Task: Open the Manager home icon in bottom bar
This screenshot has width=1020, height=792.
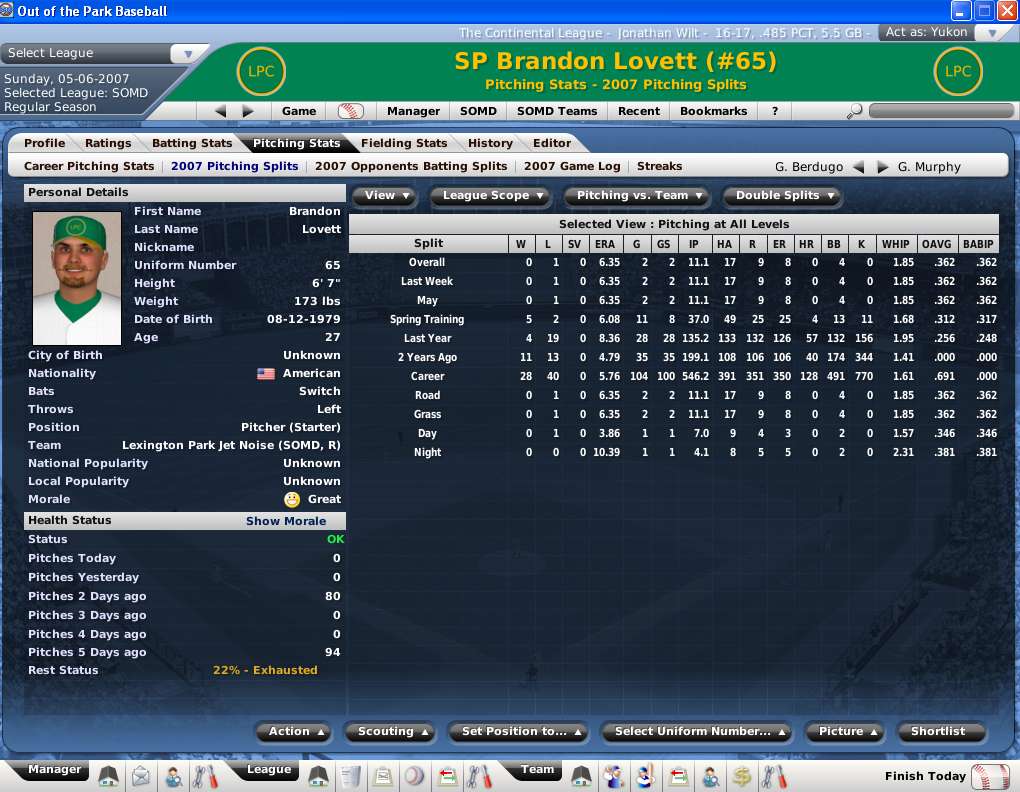Action: (x=109, y=776)
